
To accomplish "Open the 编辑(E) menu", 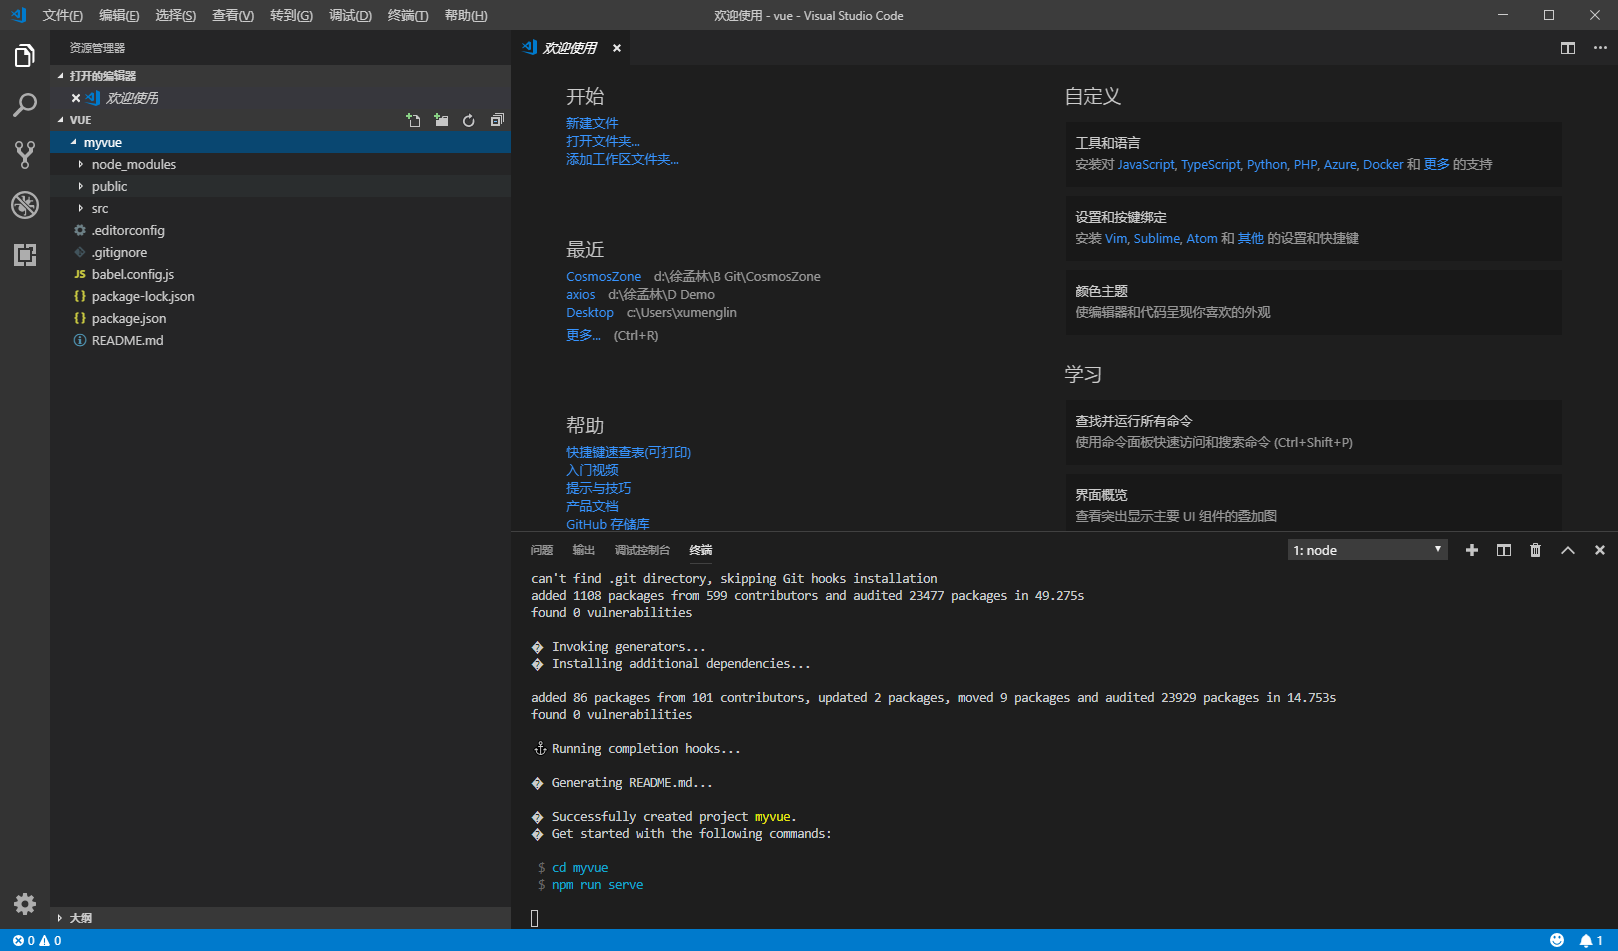I will point(119,15).
